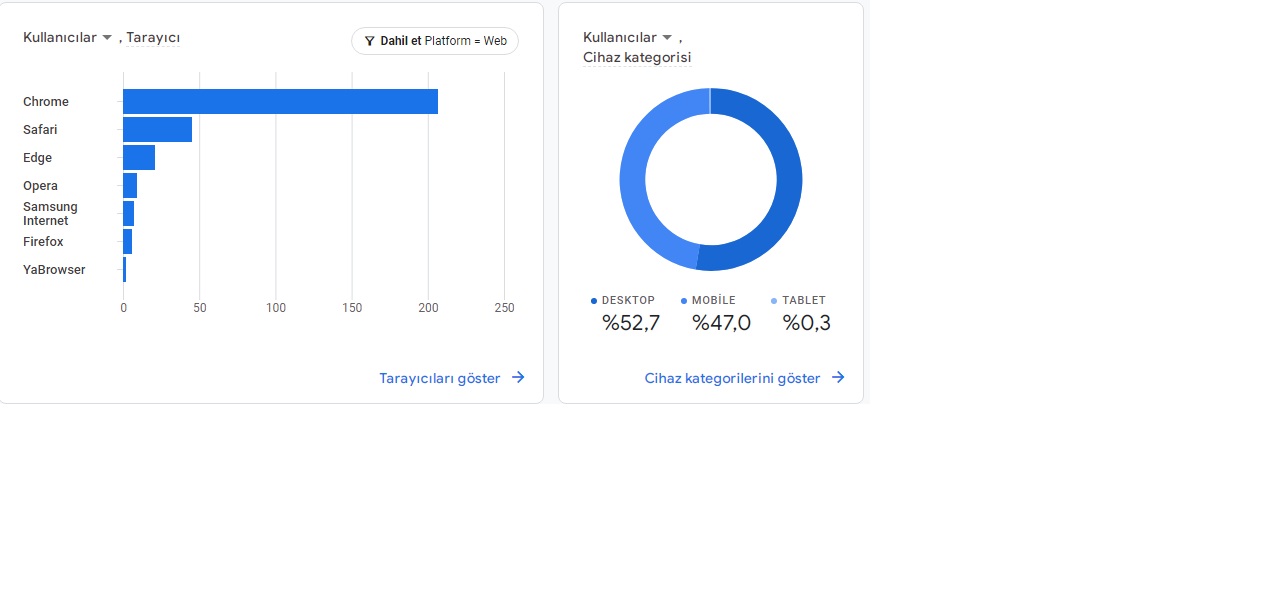Open the Cihaz kategorisi dimension selector
The height and width of the screenshot is (595, 1265).
(637, 58)
